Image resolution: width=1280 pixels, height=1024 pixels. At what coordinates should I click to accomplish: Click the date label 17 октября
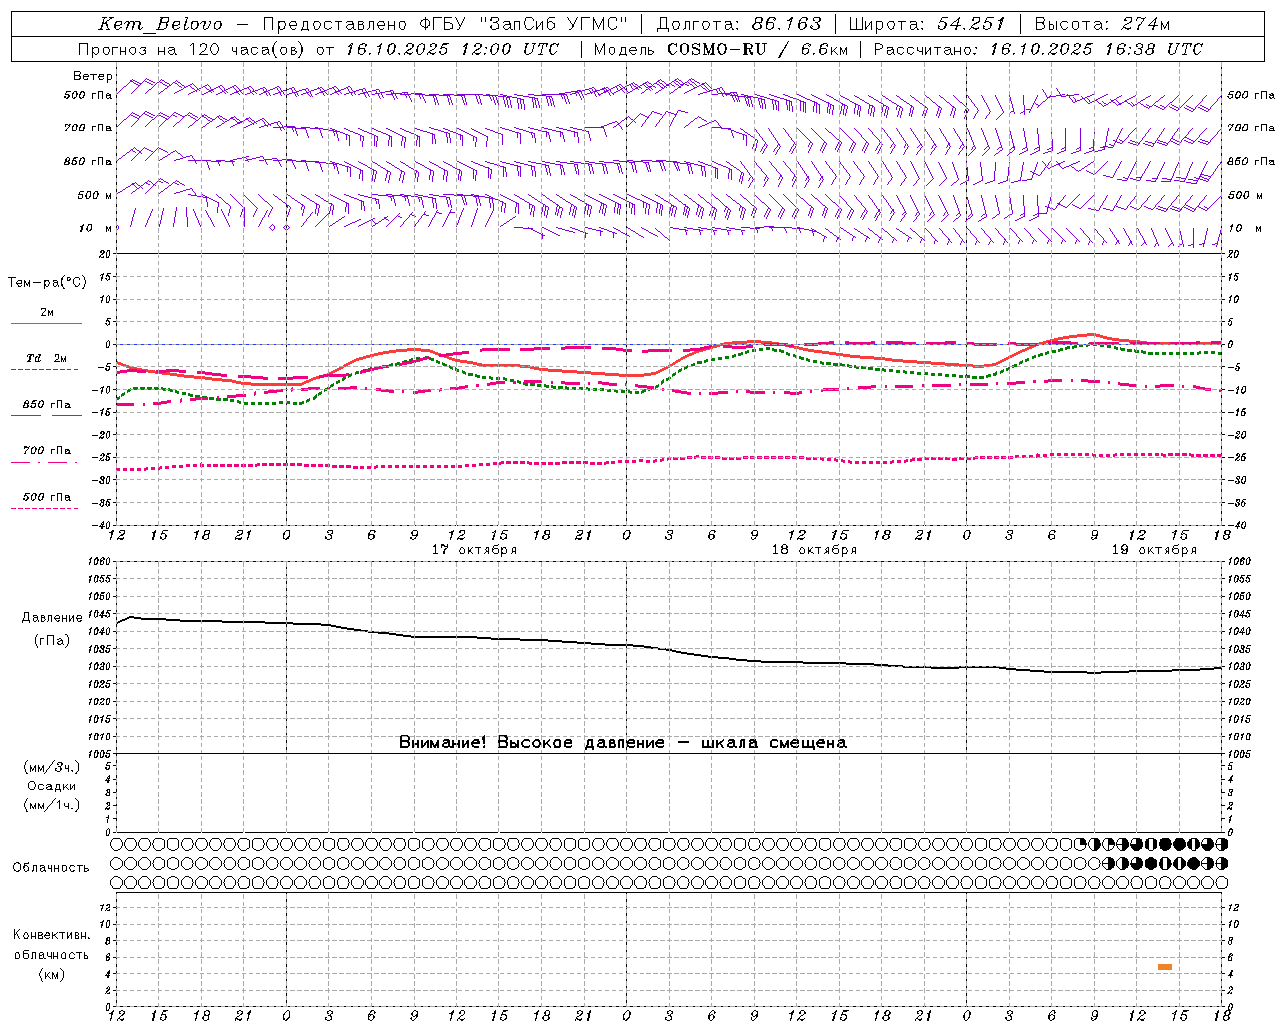click(474, 550)
